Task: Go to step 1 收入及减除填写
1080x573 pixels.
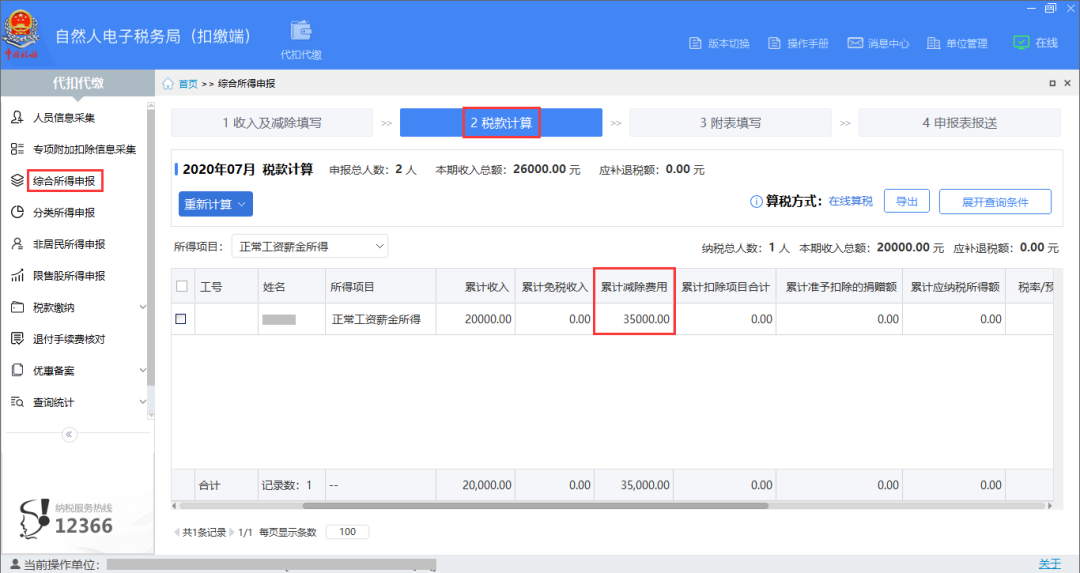Action: (x=272, y=123)
